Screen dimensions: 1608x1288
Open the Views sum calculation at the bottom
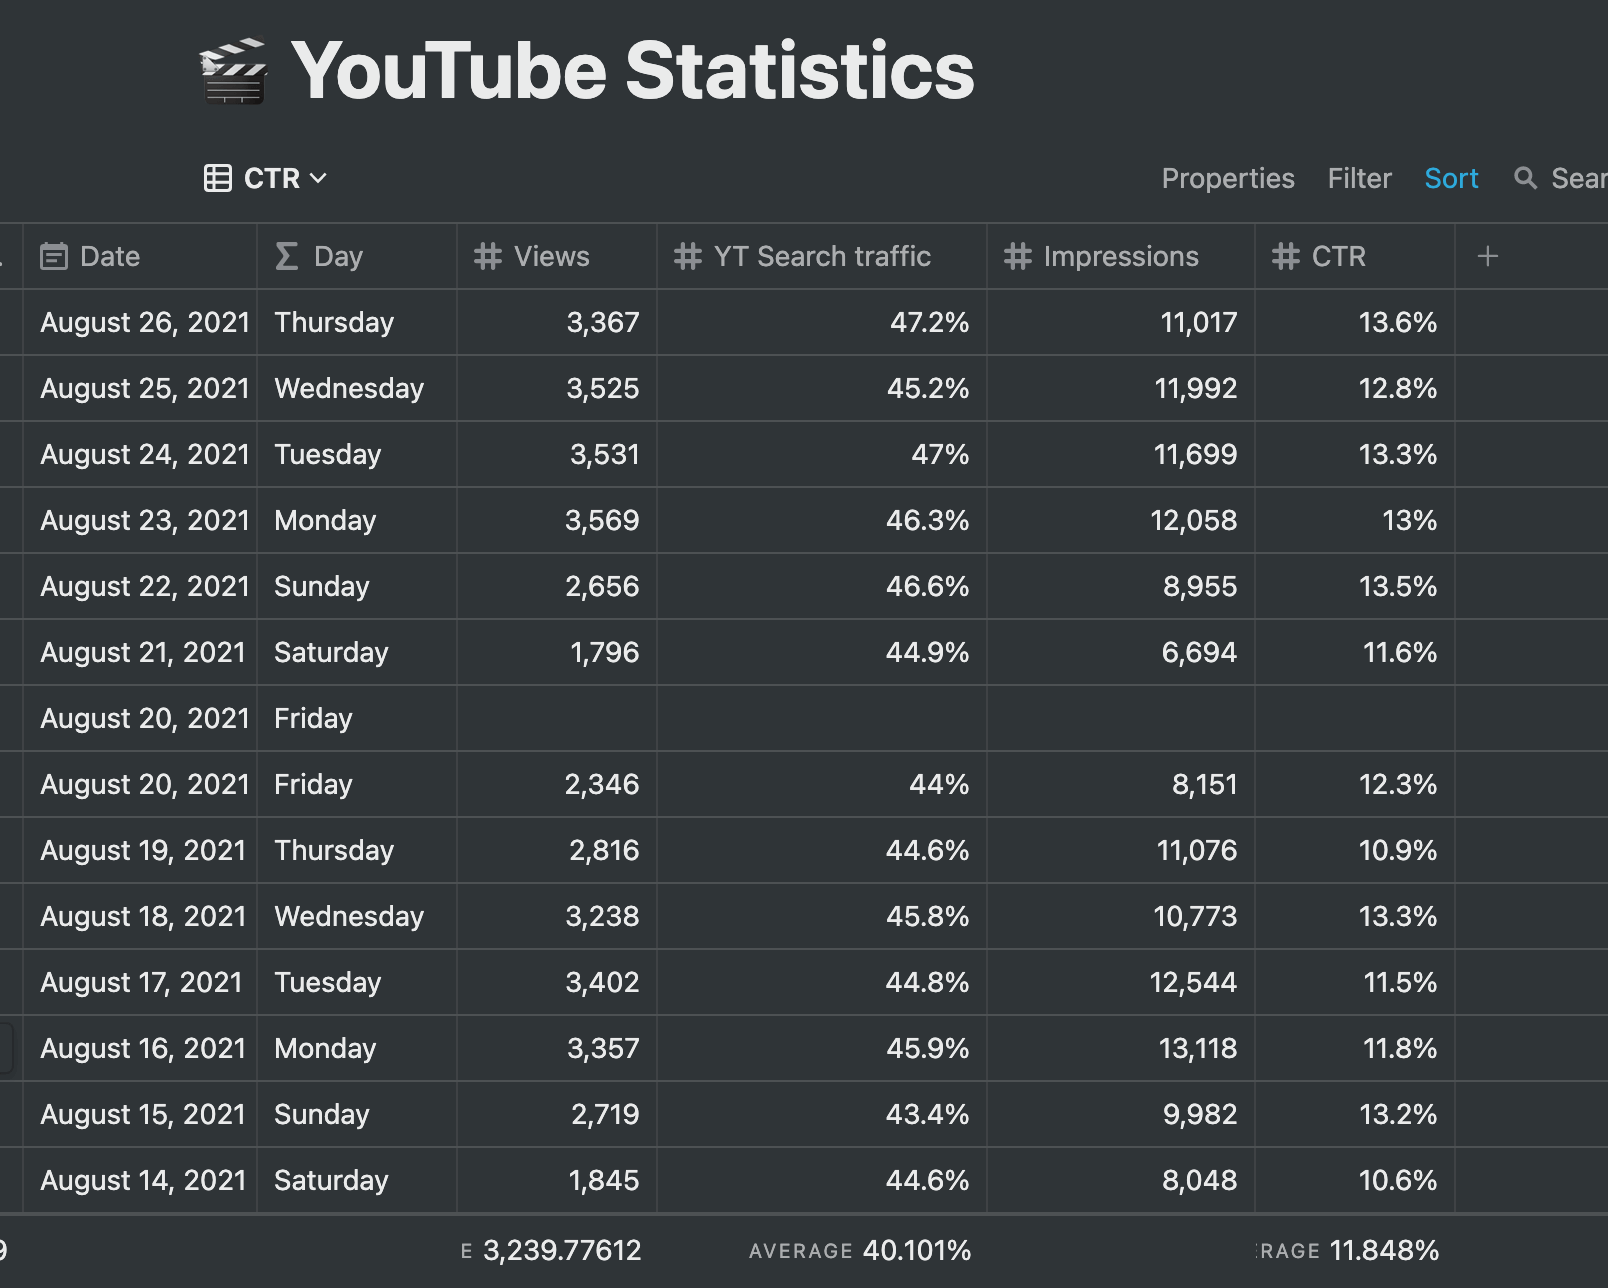click(563, 1250)
